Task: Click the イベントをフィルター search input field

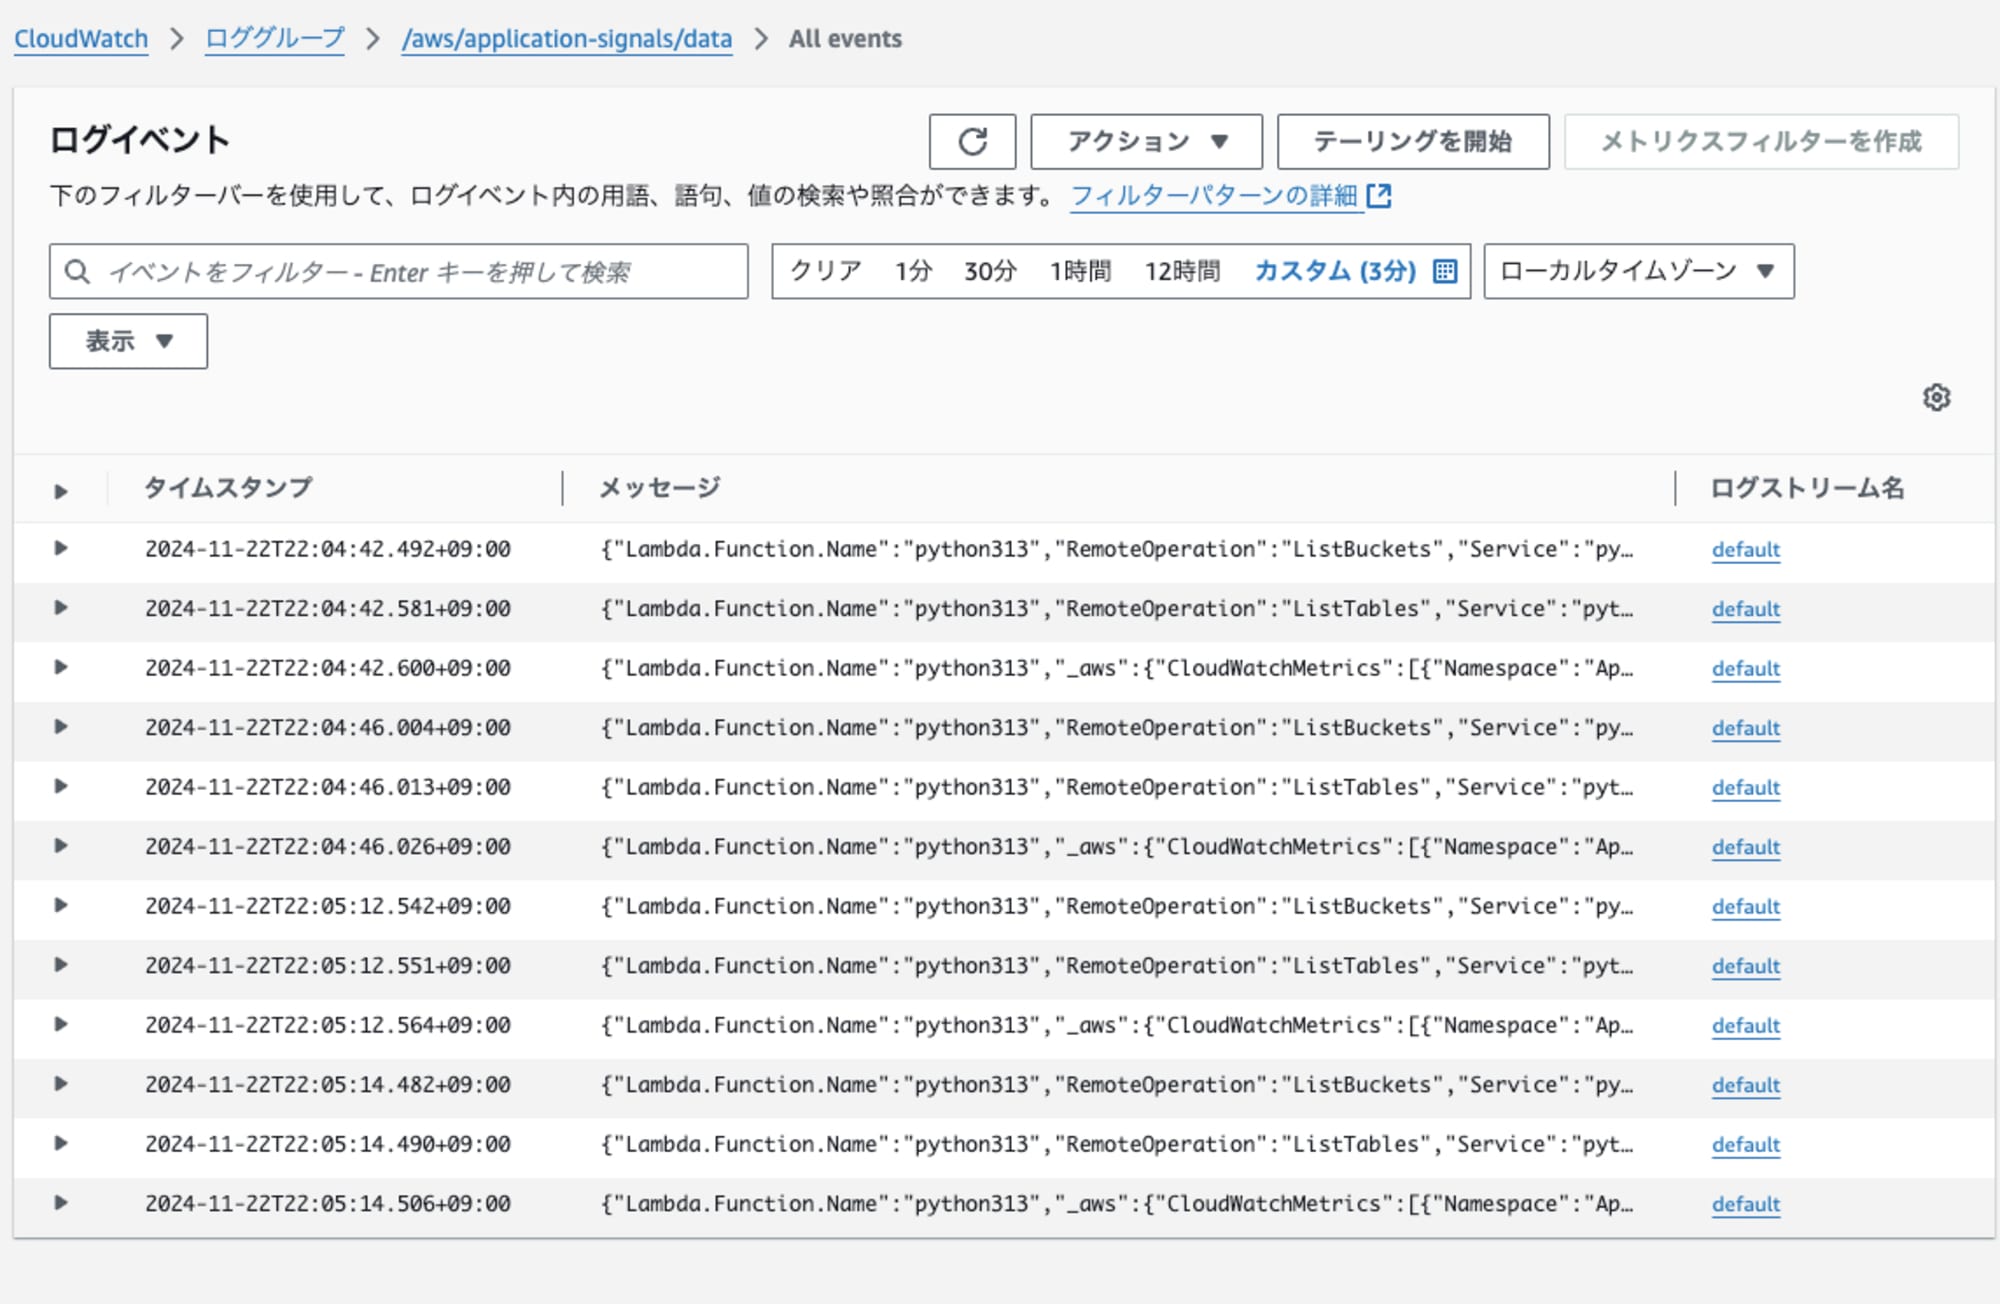Action: (x=398, y=271)
